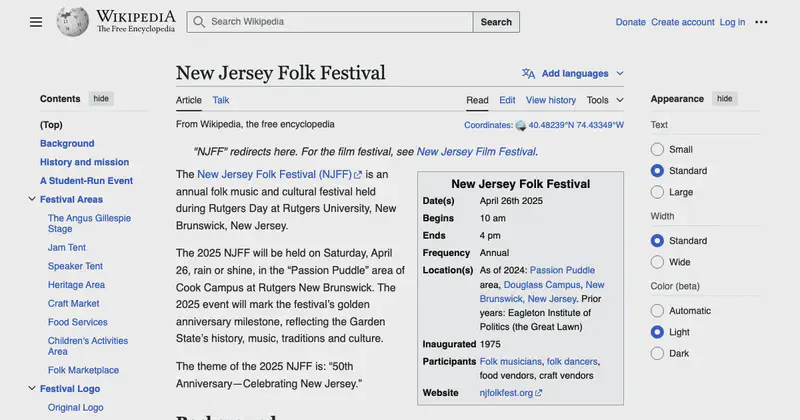This screenshot has width=800, height=420.
Task: Open Folk musicians link
Action: click(510, 361)
